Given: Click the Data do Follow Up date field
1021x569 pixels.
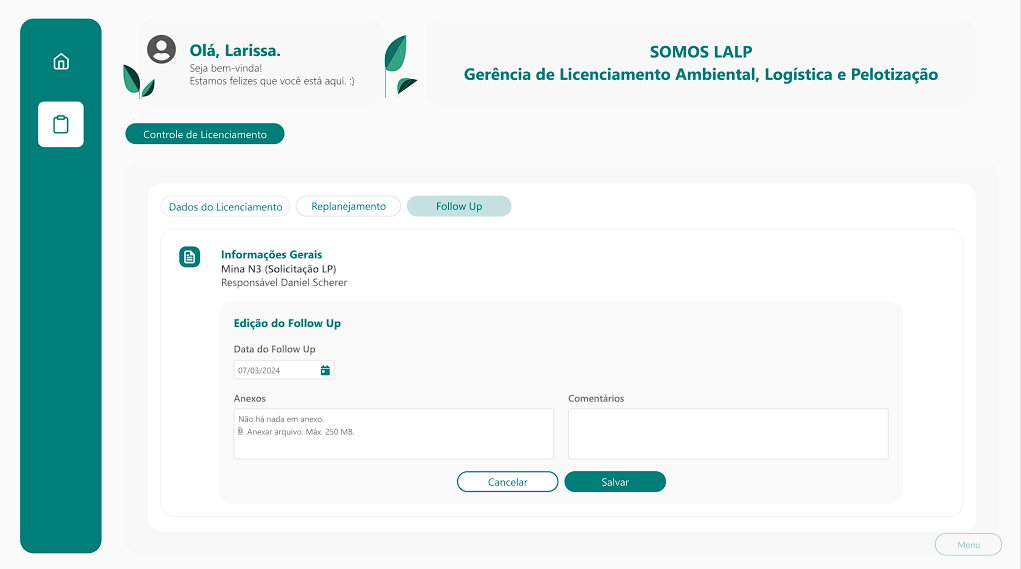Looking at the screenshot, I should pos(284,370).
